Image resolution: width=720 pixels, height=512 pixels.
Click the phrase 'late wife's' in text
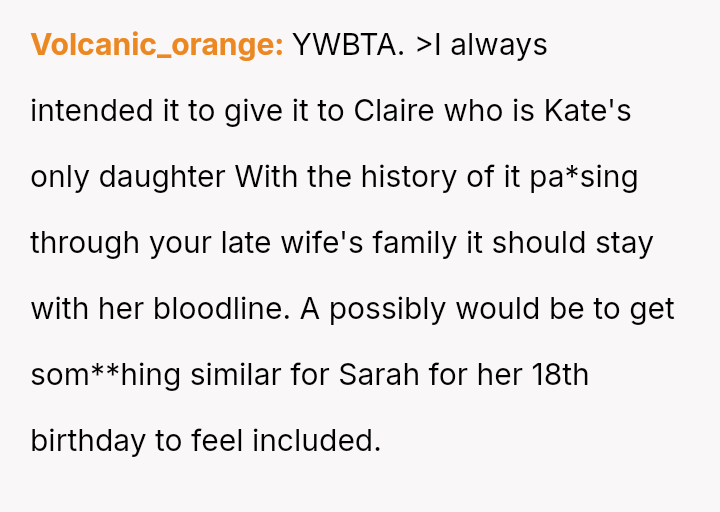tap(292, 243)
